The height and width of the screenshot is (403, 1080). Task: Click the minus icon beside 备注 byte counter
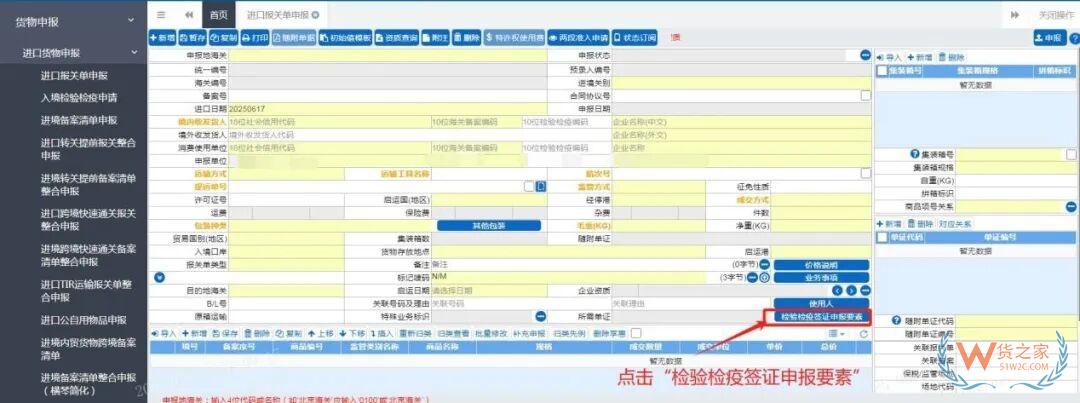pos(765,265)
